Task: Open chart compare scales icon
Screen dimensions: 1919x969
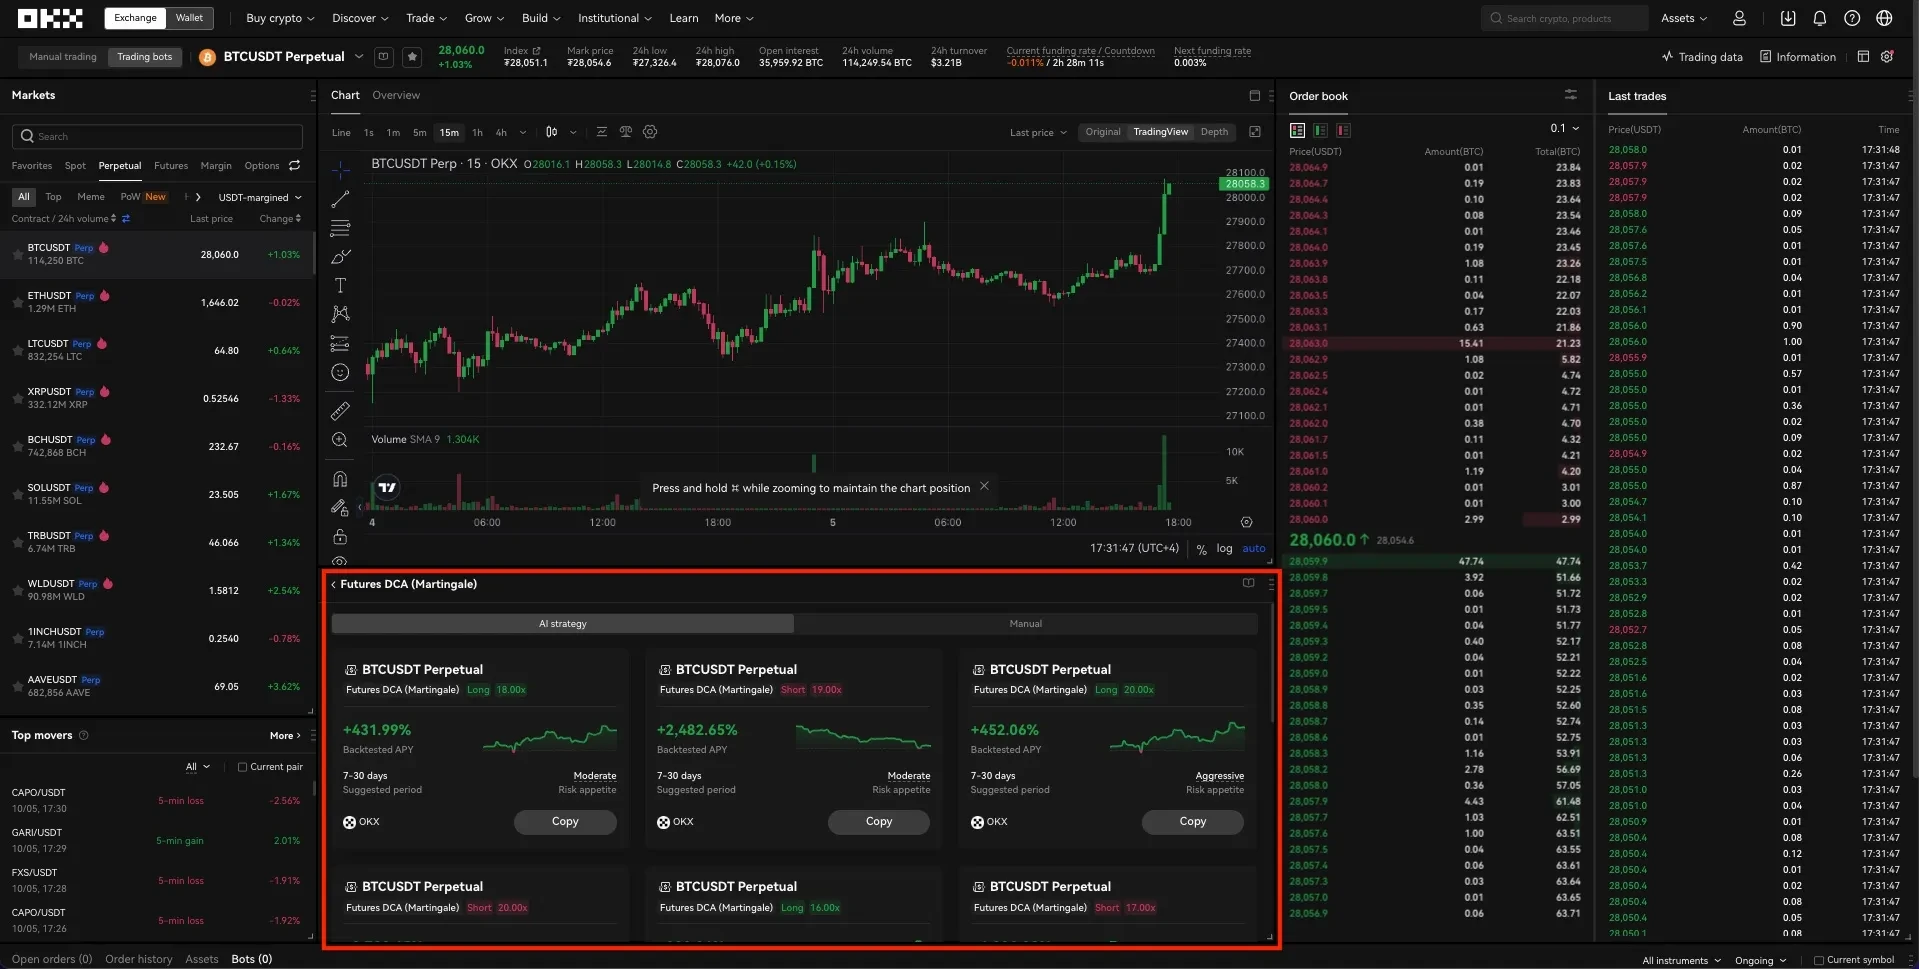Action: [x=626, y=132]
